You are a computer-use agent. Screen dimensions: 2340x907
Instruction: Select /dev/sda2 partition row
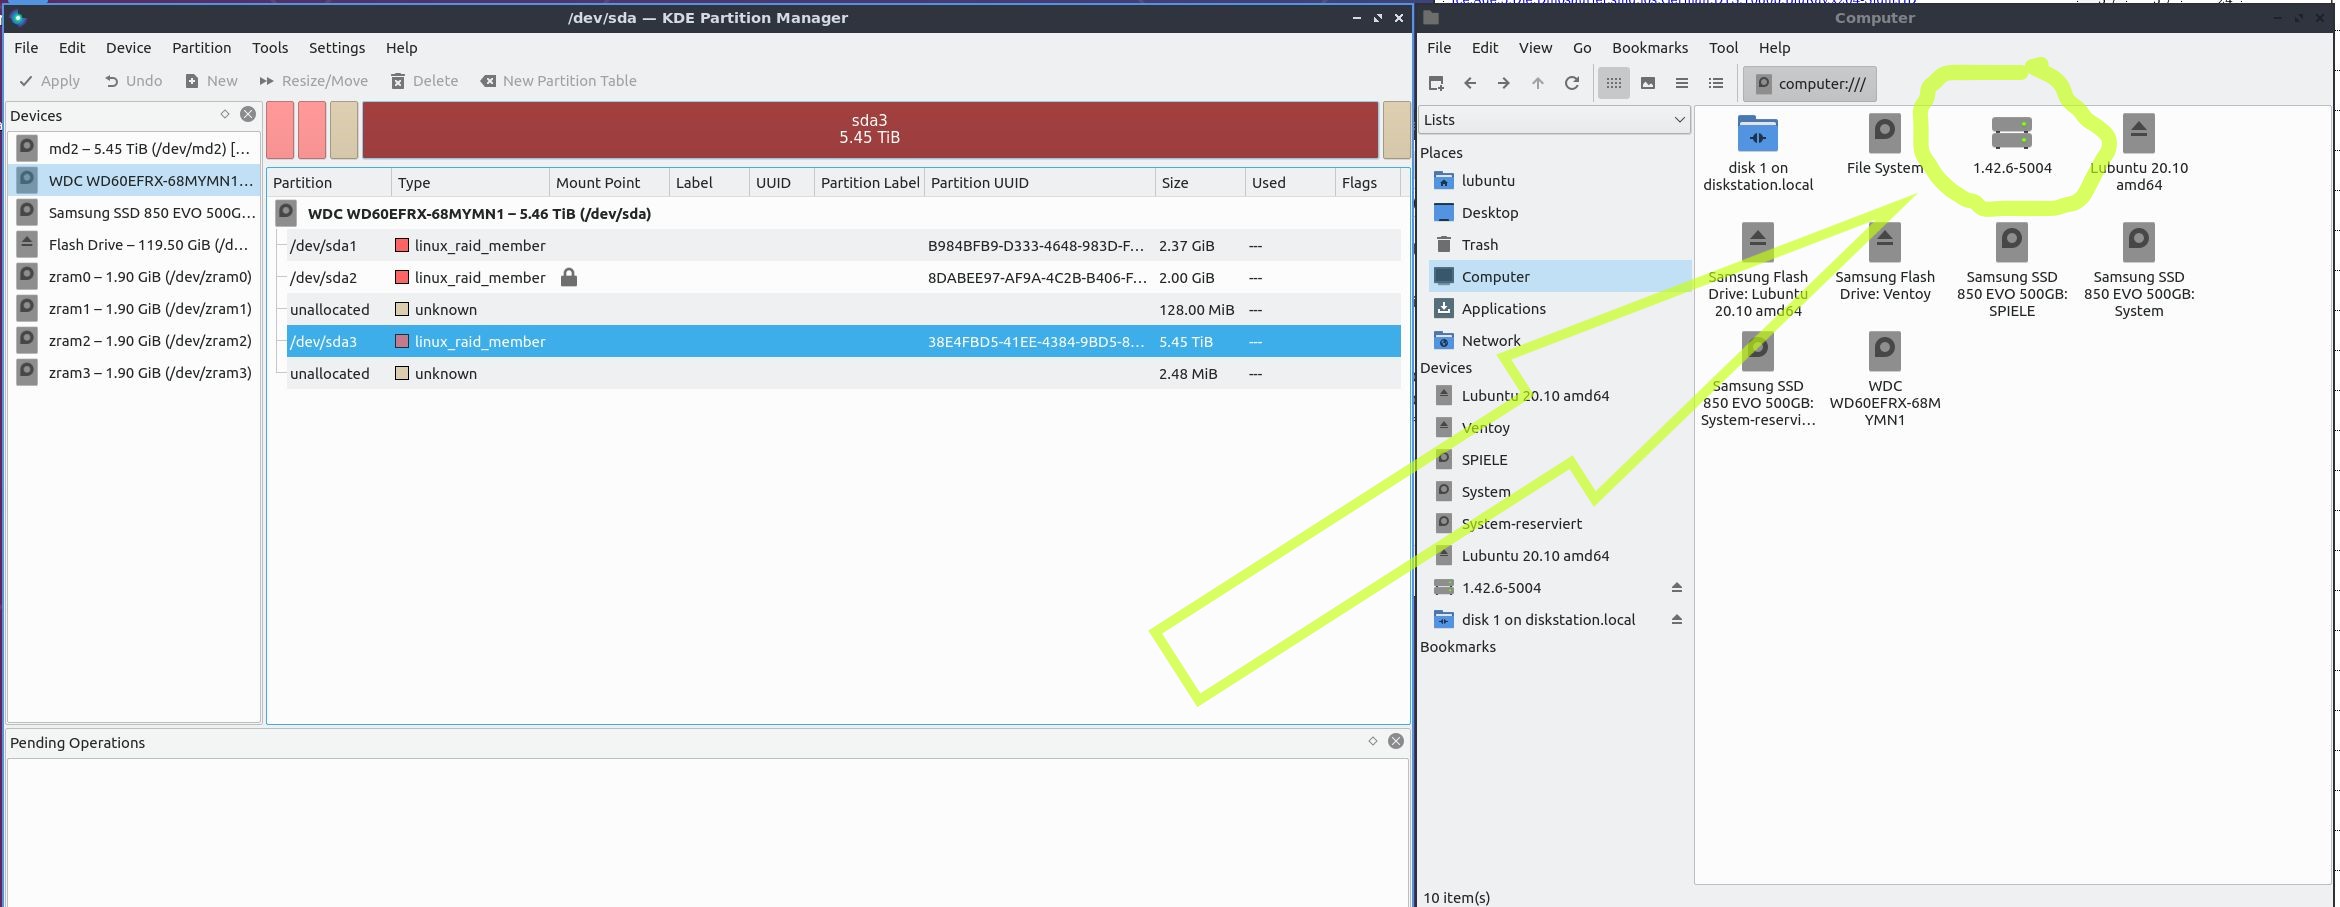843,278
